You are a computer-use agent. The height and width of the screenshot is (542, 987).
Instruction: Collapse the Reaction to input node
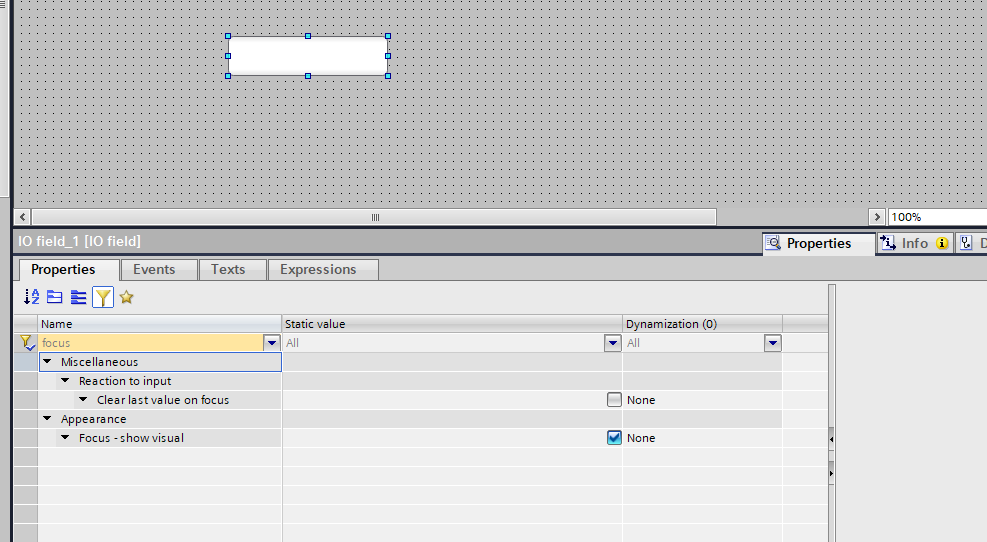coord(65,381)
